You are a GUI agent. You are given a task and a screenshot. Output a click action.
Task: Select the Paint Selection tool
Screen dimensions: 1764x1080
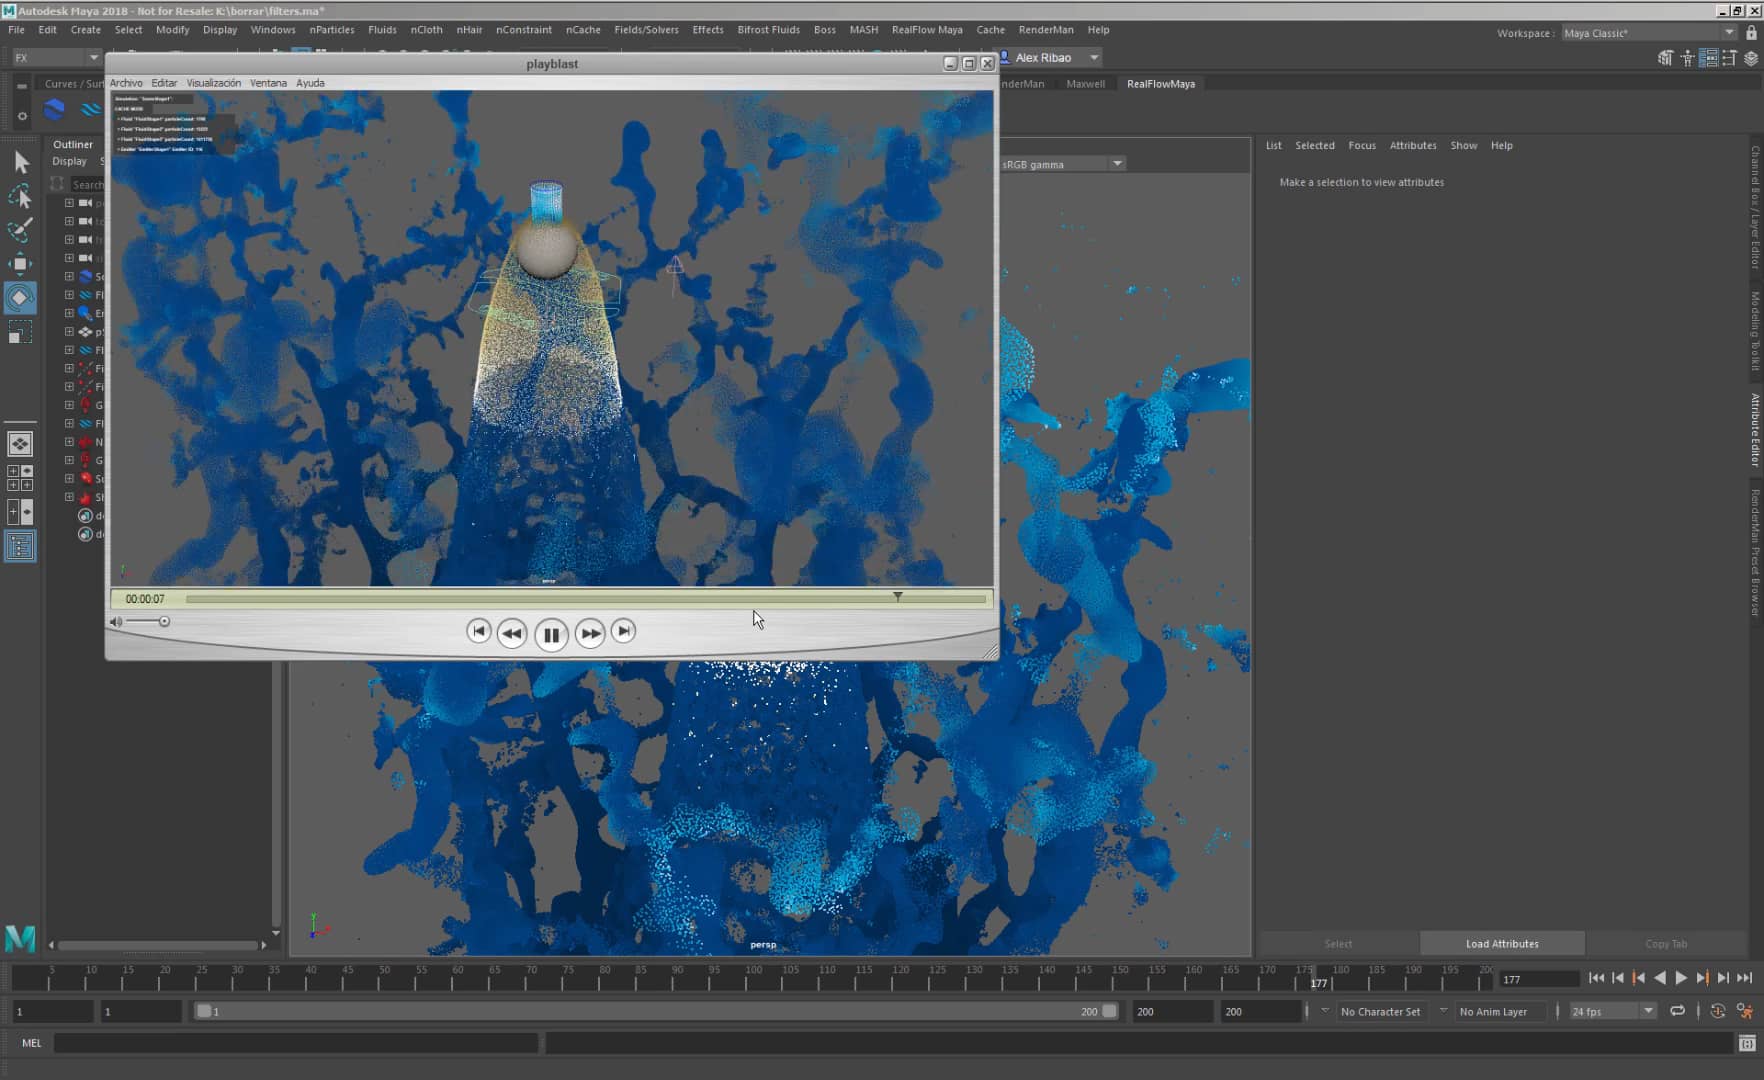coord(21,230)
